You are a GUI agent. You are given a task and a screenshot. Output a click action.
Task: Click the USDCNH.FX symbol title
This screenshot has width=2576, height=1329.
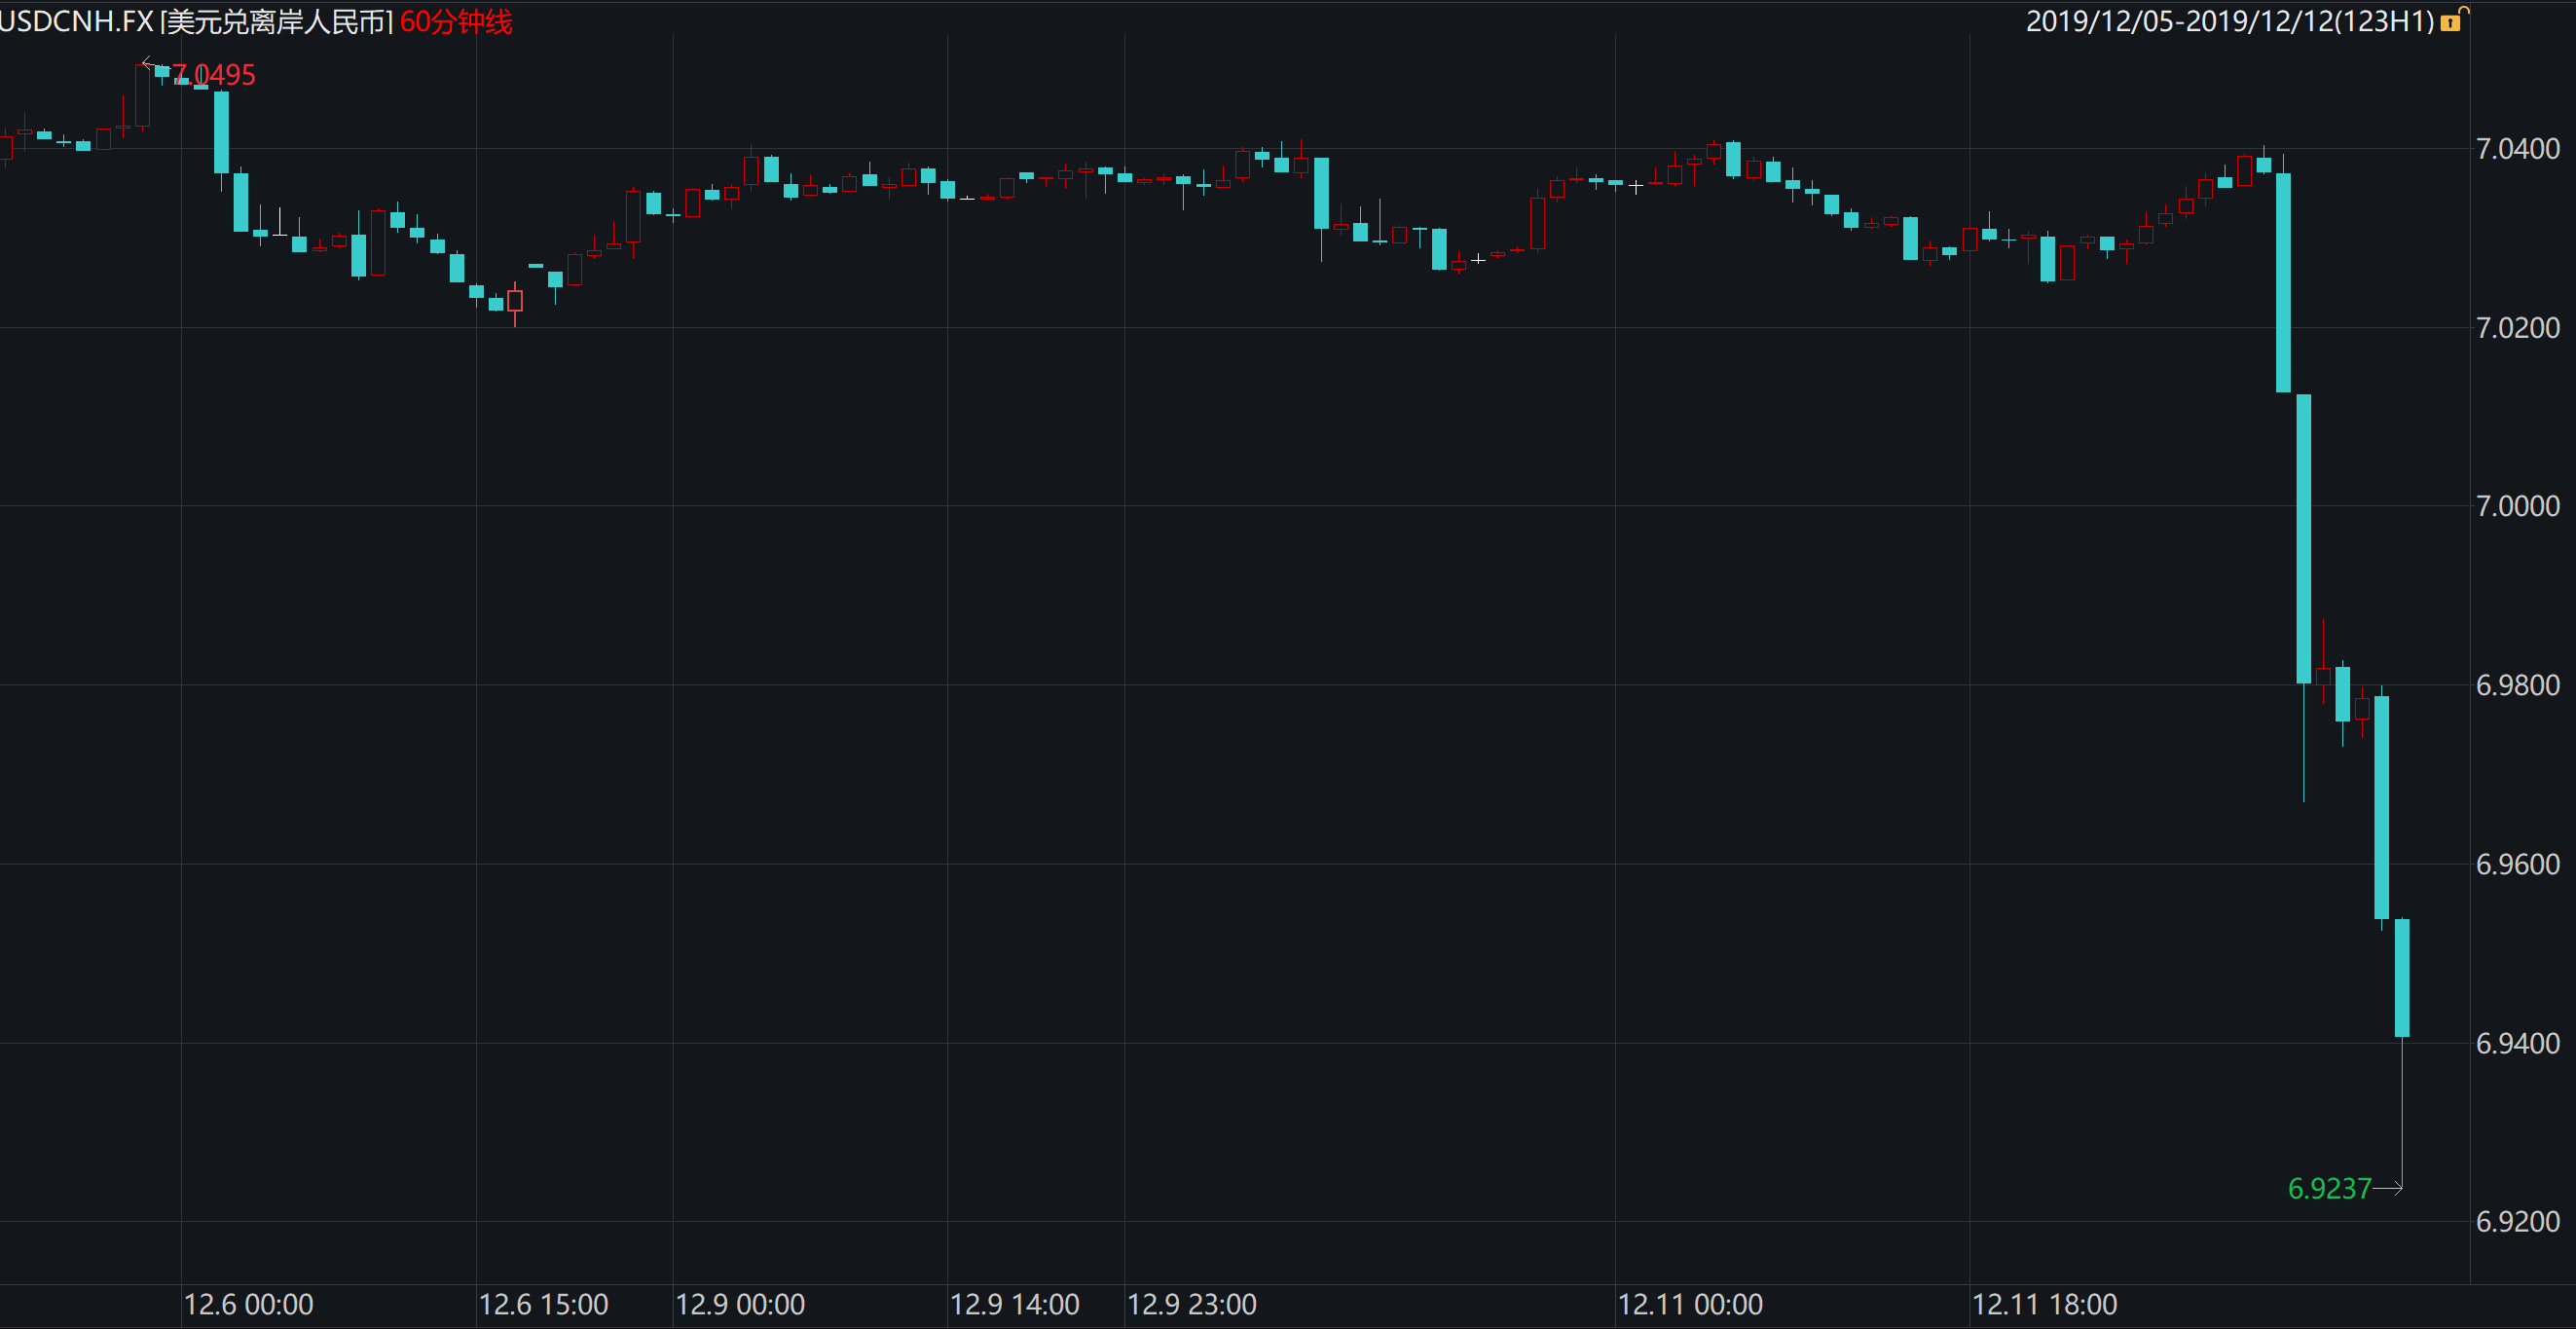(x=76, y=21)
